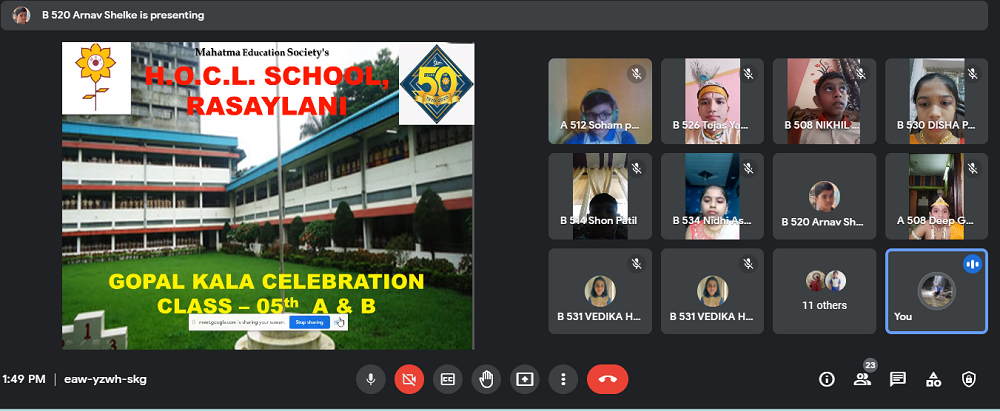Open host controls shield icon
1000x411 pixels.
click(968, 379)
